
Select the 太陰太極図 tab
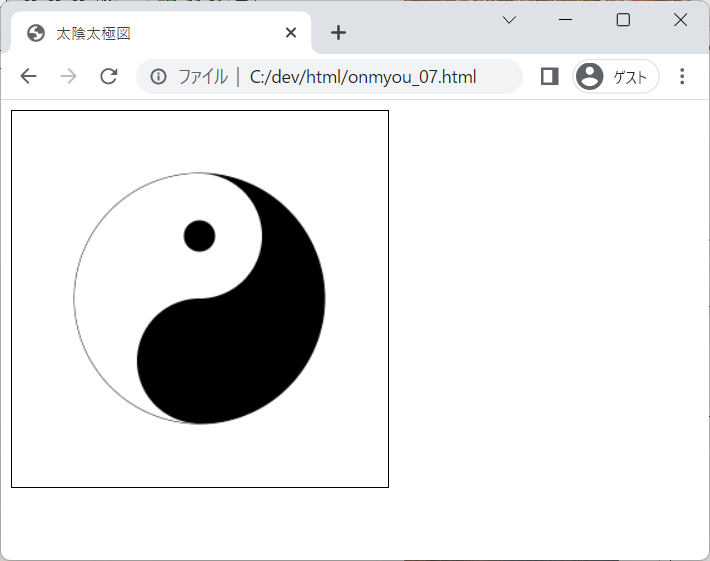(161, 33)
